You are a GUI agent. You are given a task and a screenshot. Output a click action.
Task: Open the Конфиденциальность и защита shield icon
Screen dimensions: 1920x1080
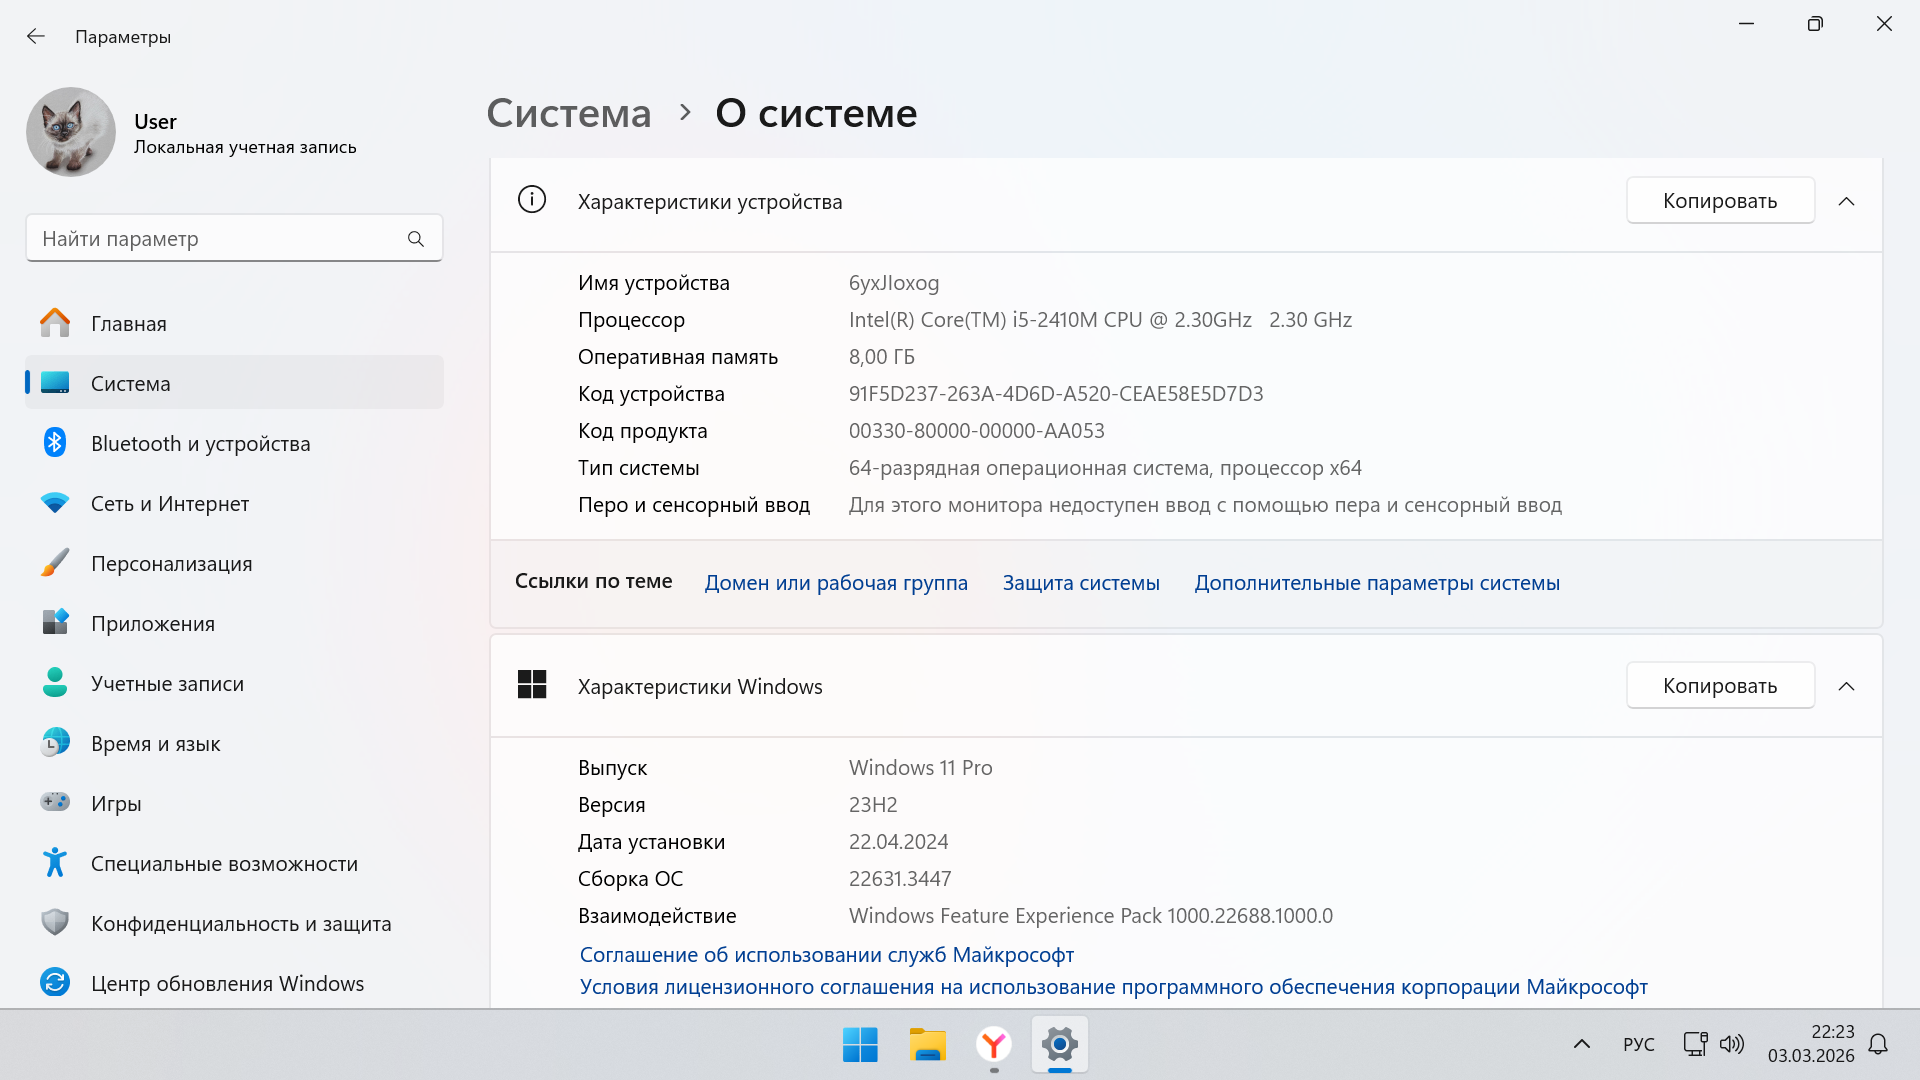tap(55, 922)
